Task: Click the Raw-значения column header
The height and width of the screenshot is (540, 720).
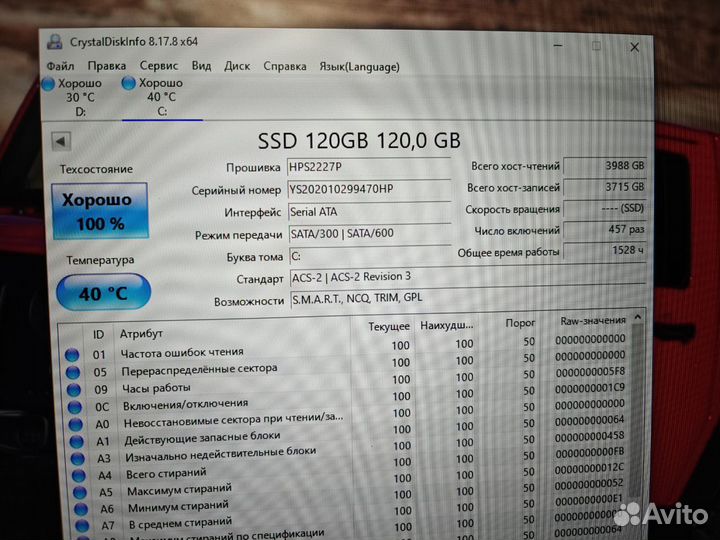Action: point(593,321)
